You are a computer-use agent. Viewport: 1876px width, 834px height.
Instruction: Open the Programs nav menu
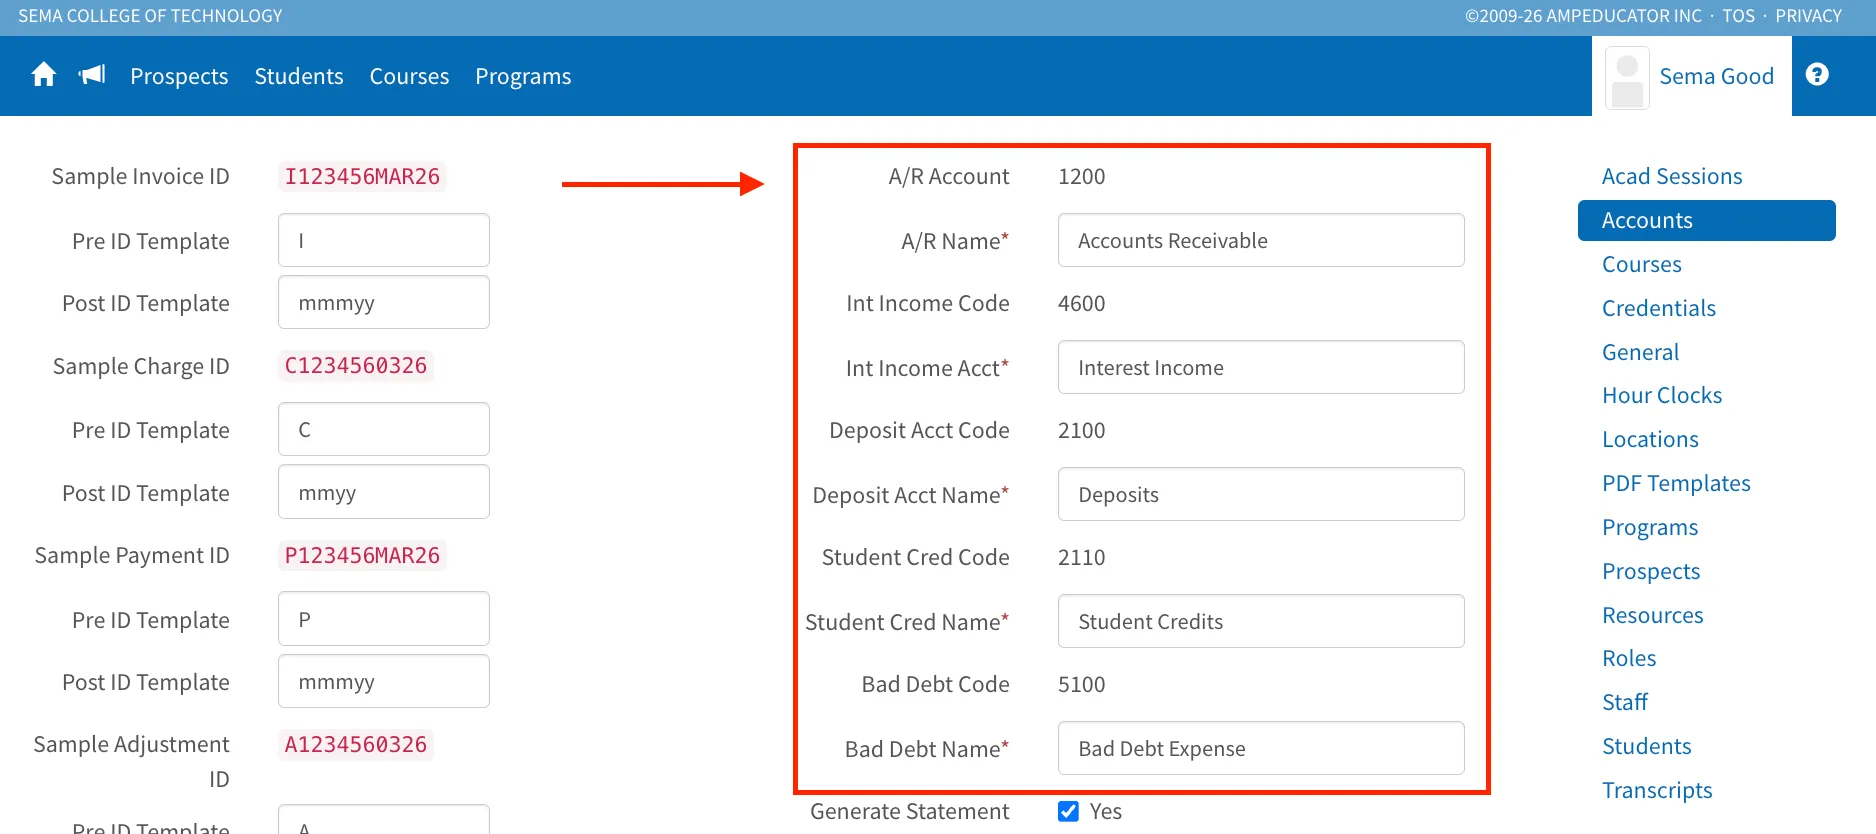523,76
